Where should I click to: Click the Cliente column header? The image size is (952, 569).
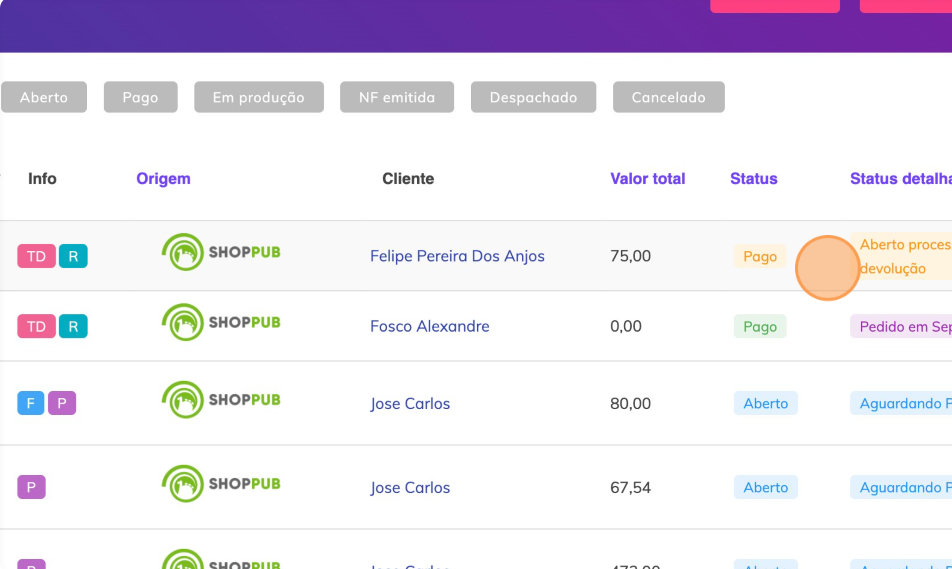click(x=408, y=179)
